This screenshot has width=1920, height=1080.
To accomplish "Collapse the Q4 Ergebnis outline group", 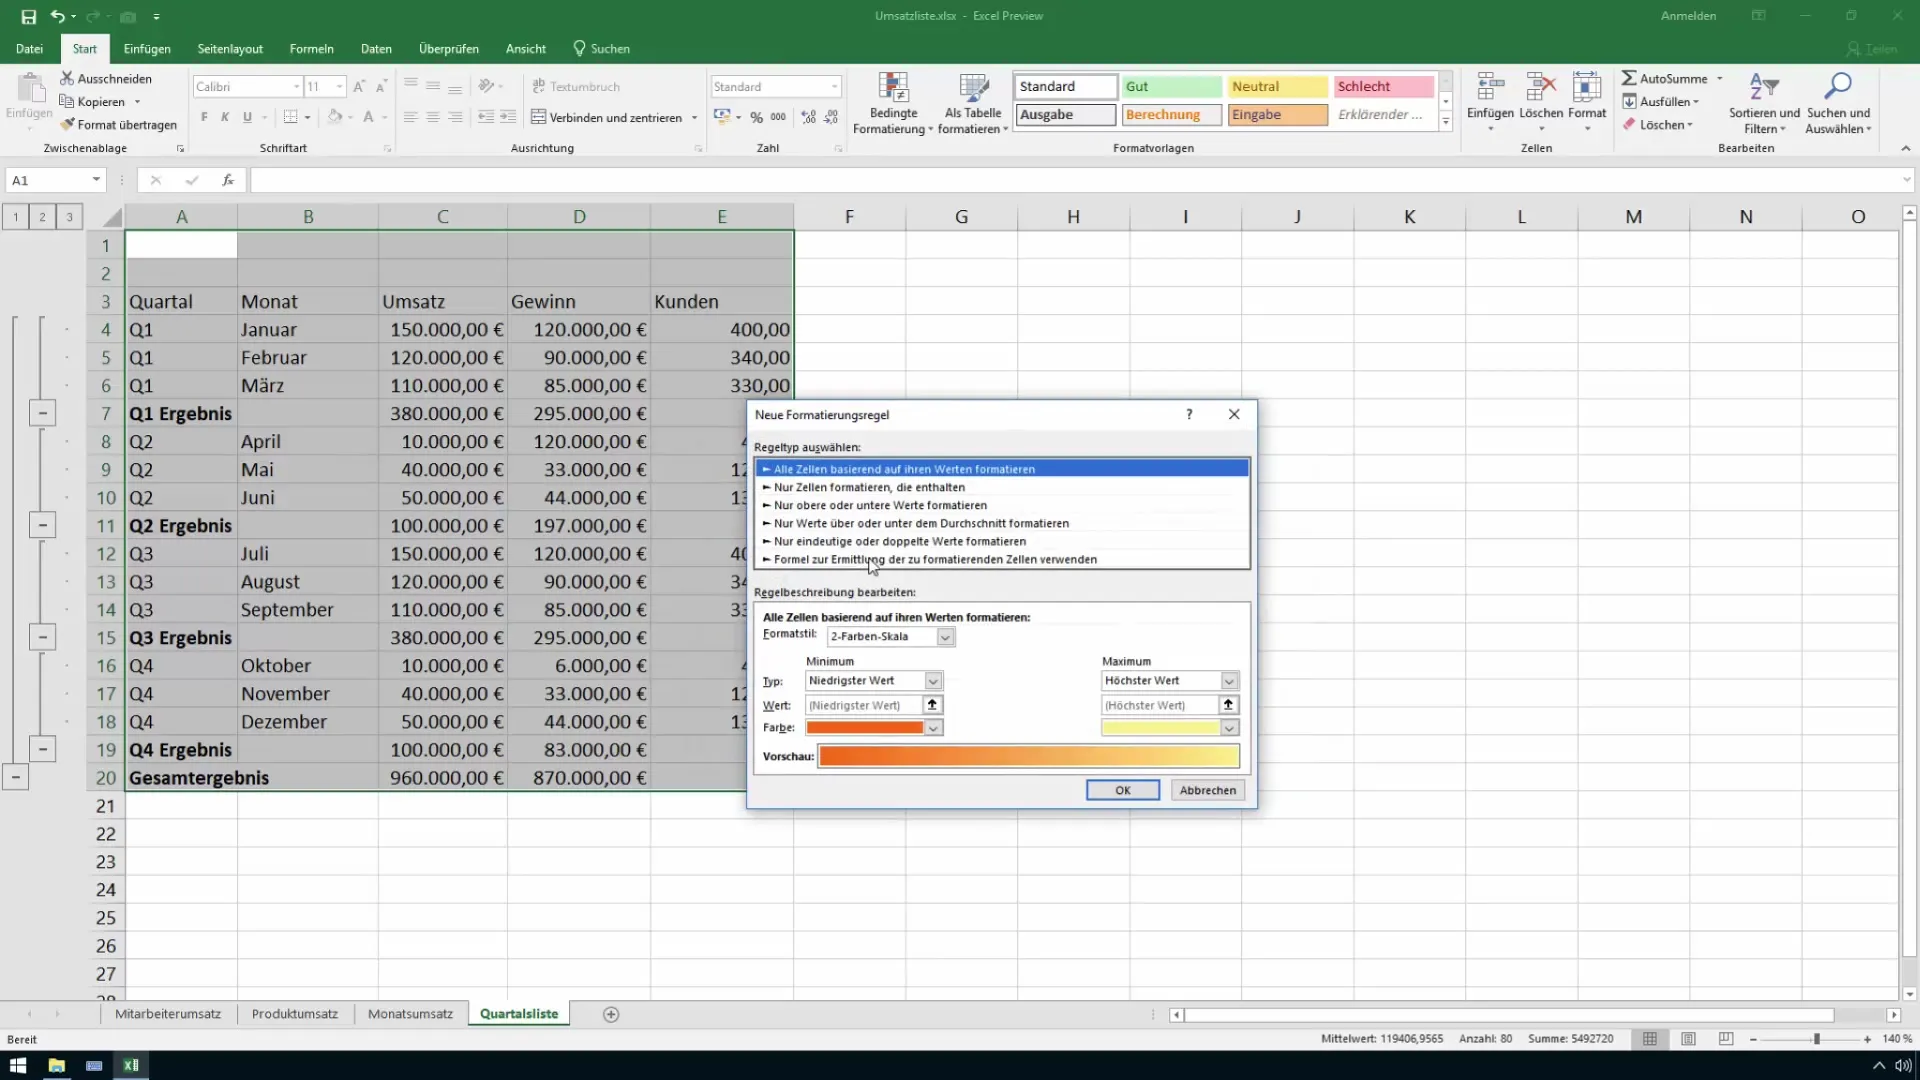I will (42, 749).
